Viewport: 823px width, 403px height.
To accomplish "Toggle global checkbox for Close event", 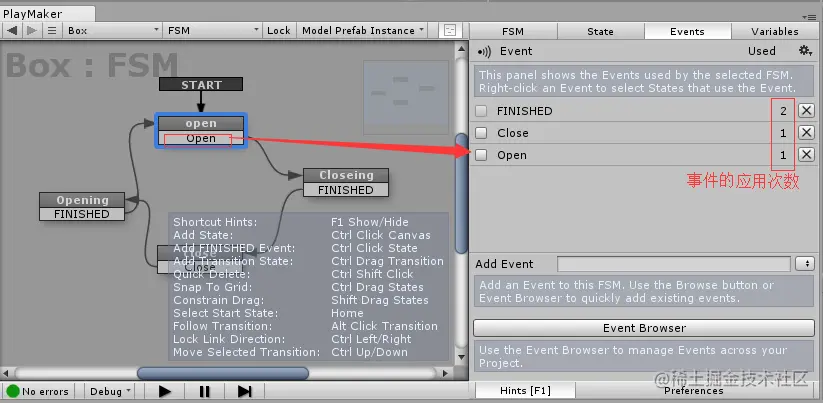I will coord(481,133).
